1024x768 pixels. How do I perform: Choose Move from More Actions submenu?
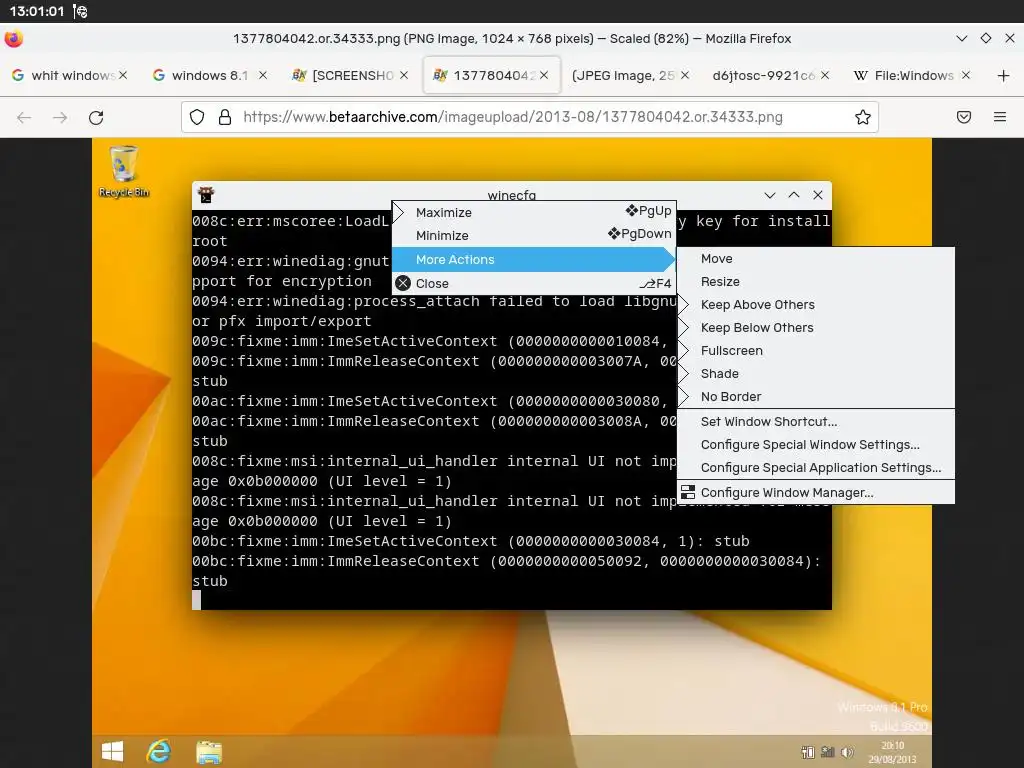pos(816,259)
